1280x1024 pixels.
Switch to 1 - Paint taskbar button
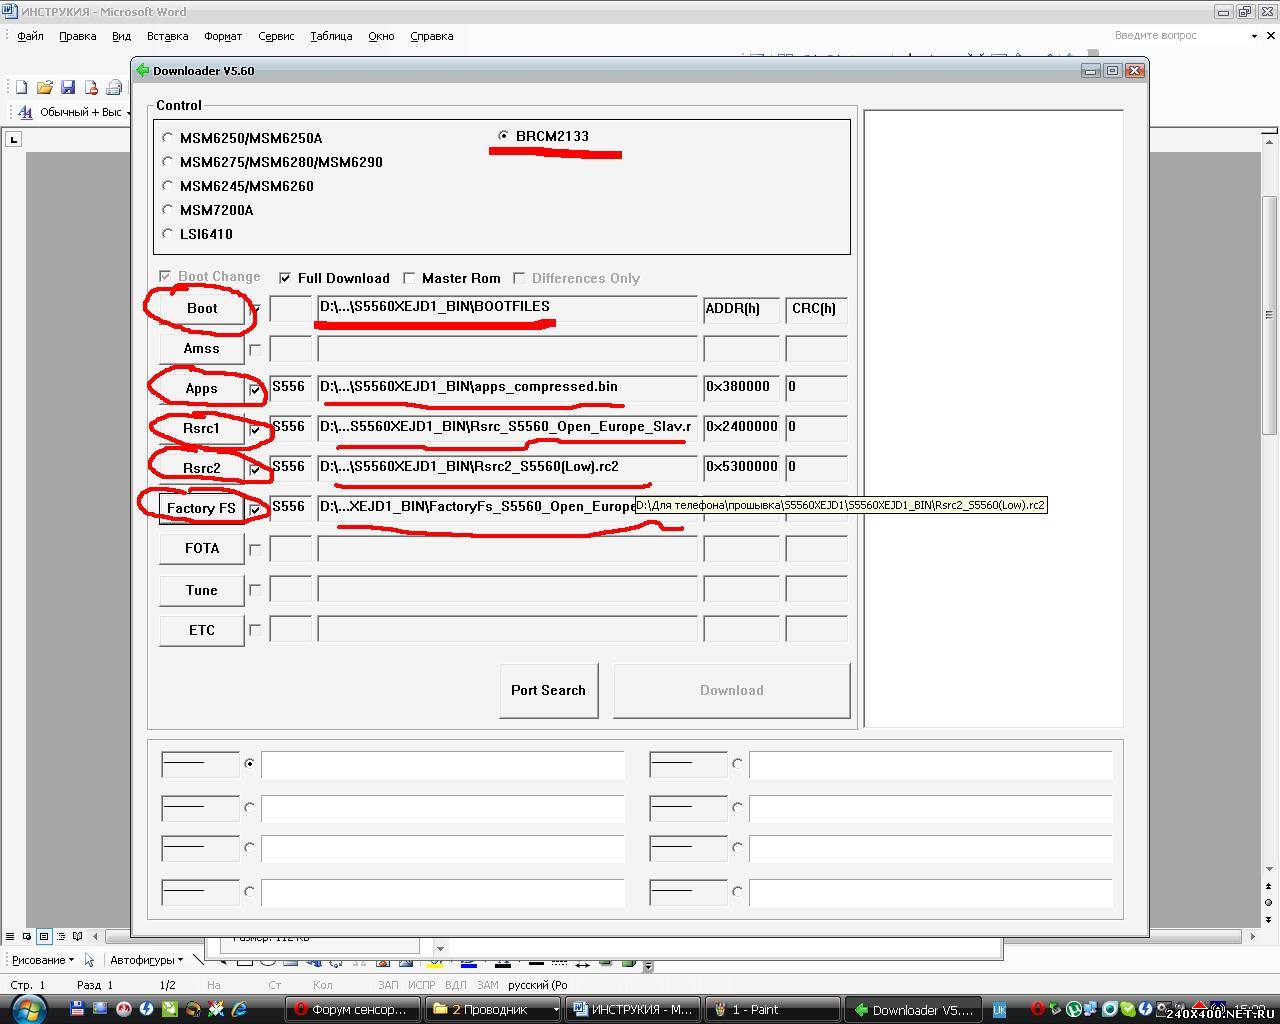[771, 1010]
